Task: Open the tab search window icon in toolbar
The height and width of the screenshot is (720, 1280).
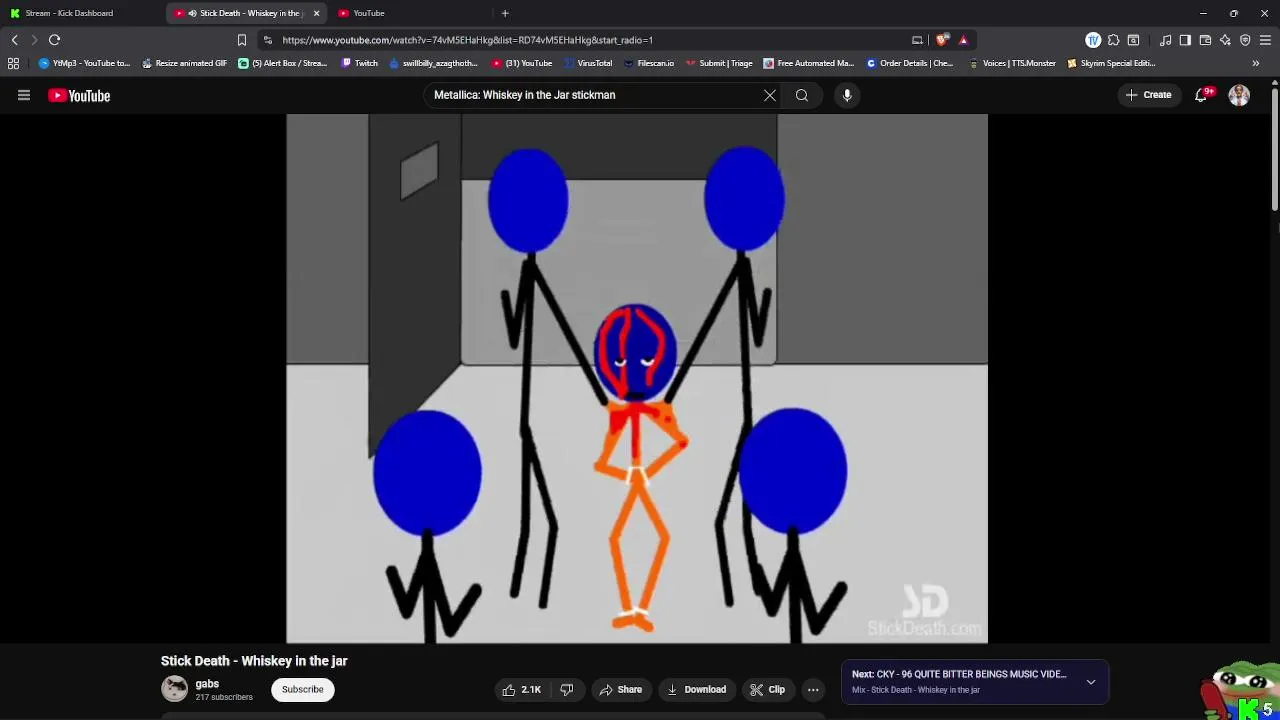Action: tap(1133, 40)
